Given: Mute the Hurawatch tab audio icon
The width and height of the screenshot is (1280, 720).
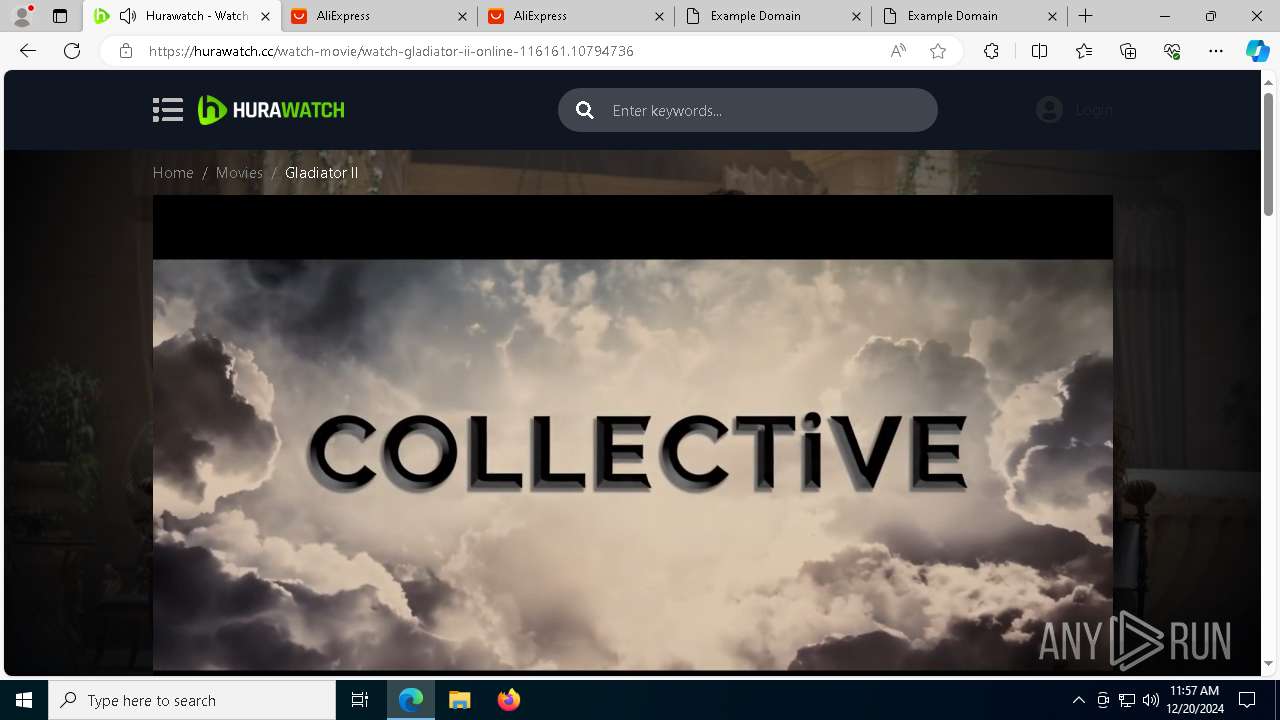Looking at the screenshot, I should click(x=128, y=16).
